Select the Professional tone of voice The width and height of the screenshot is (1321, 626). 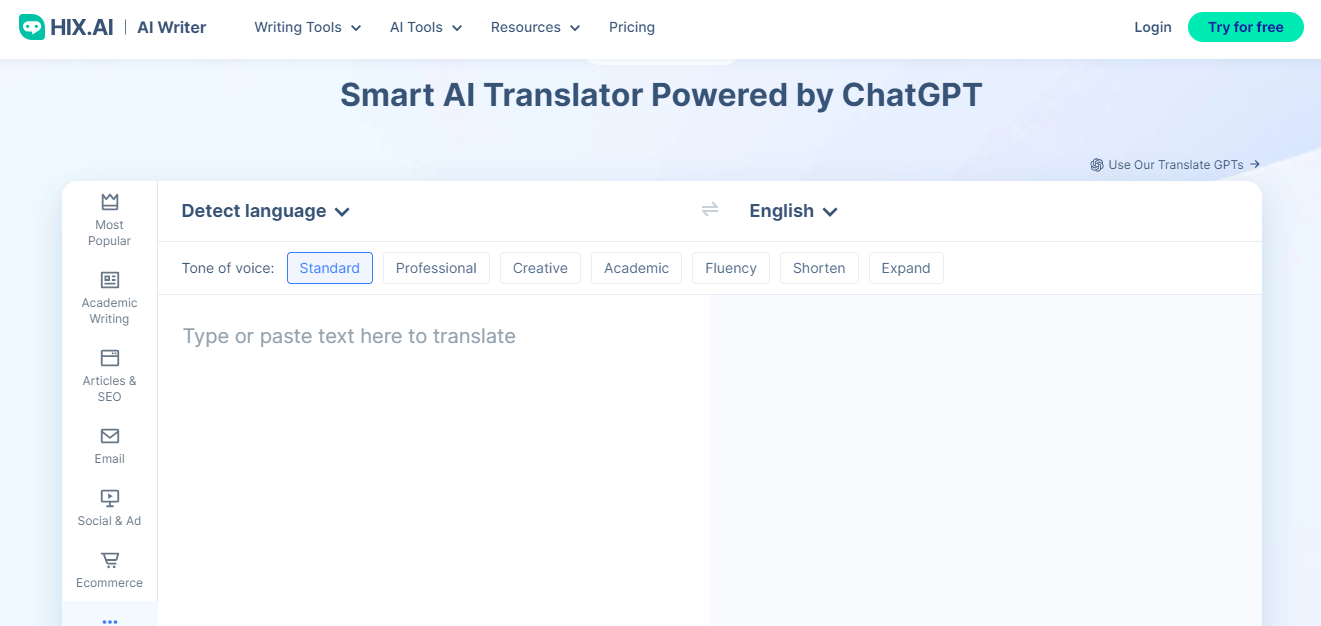pyautogui.click(x=436, y=268)
